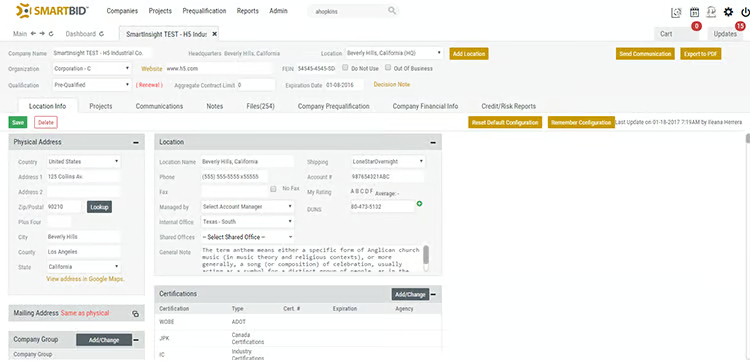Viewport: 750px width, 361px height.
Task: Collapse the Company Group panel
Action: (x=136, y=340)
